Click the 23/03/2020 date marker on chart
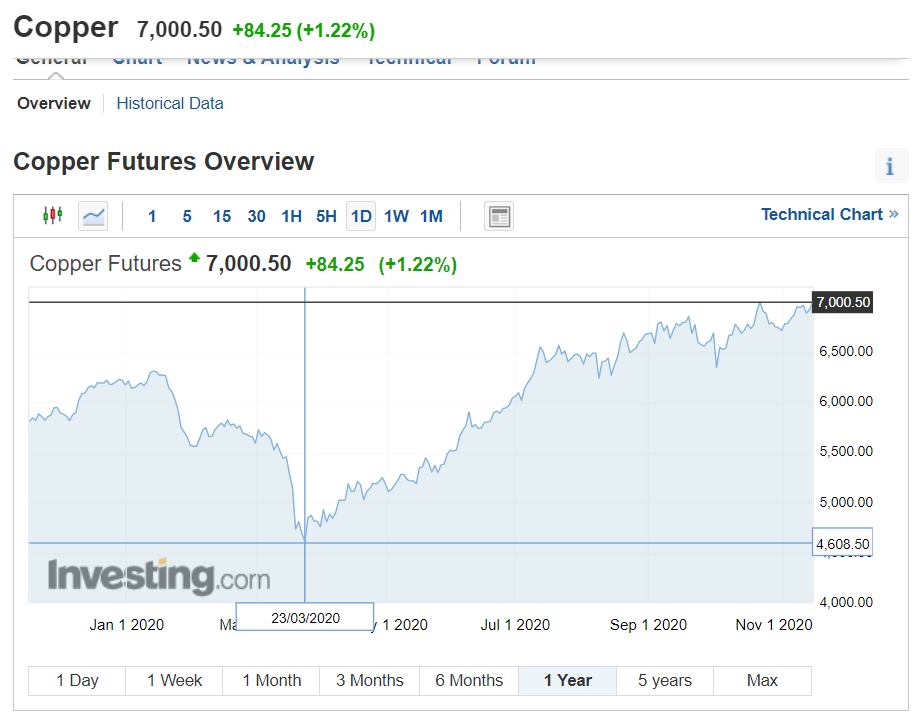Image resolution: width=919 pixels, height=715 pixels. pyautogui.click(x=305, y=617)
